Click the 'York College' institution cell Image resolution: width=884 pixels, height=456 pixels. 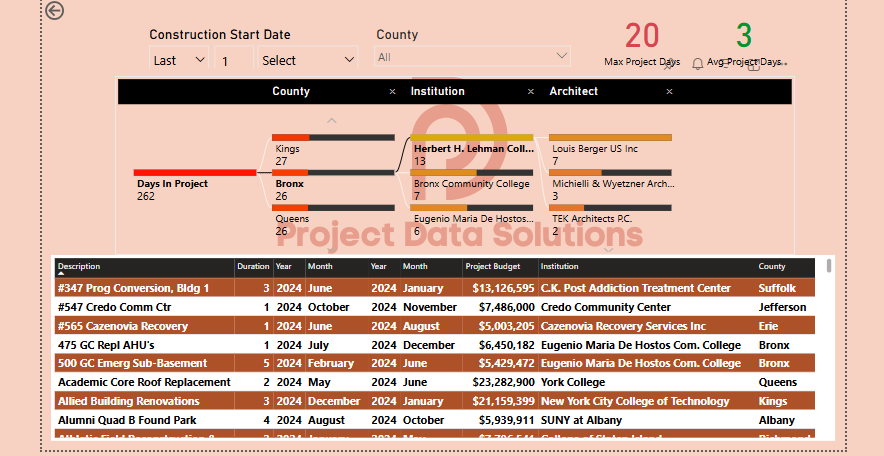pyautogui.click(x=647, y=382)
